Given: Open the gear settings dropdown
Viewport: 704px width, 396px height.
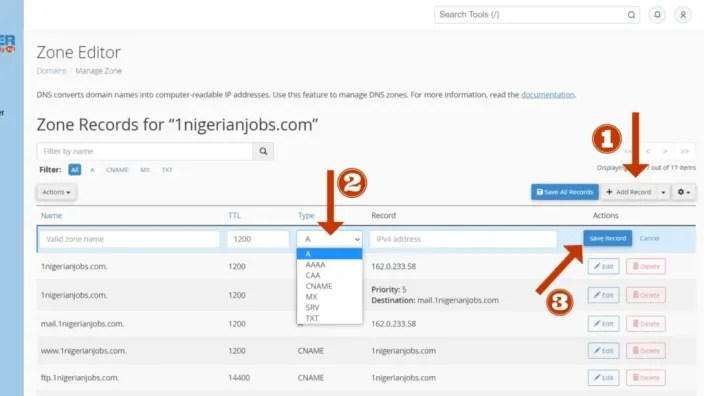Looking at the screenshot, I should [x=684, y=192].
